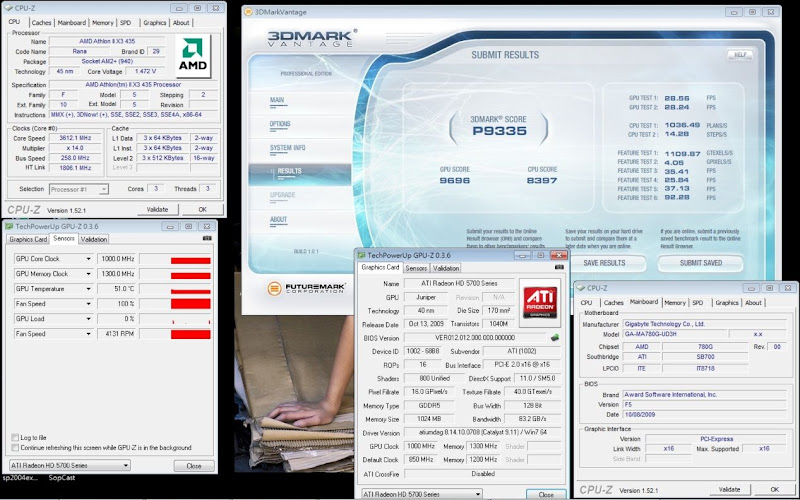Click the Futuremark logo in 3DMark Vantage
Image resolution: width=800 pixels, height=500 pixels.
[306, 288]
